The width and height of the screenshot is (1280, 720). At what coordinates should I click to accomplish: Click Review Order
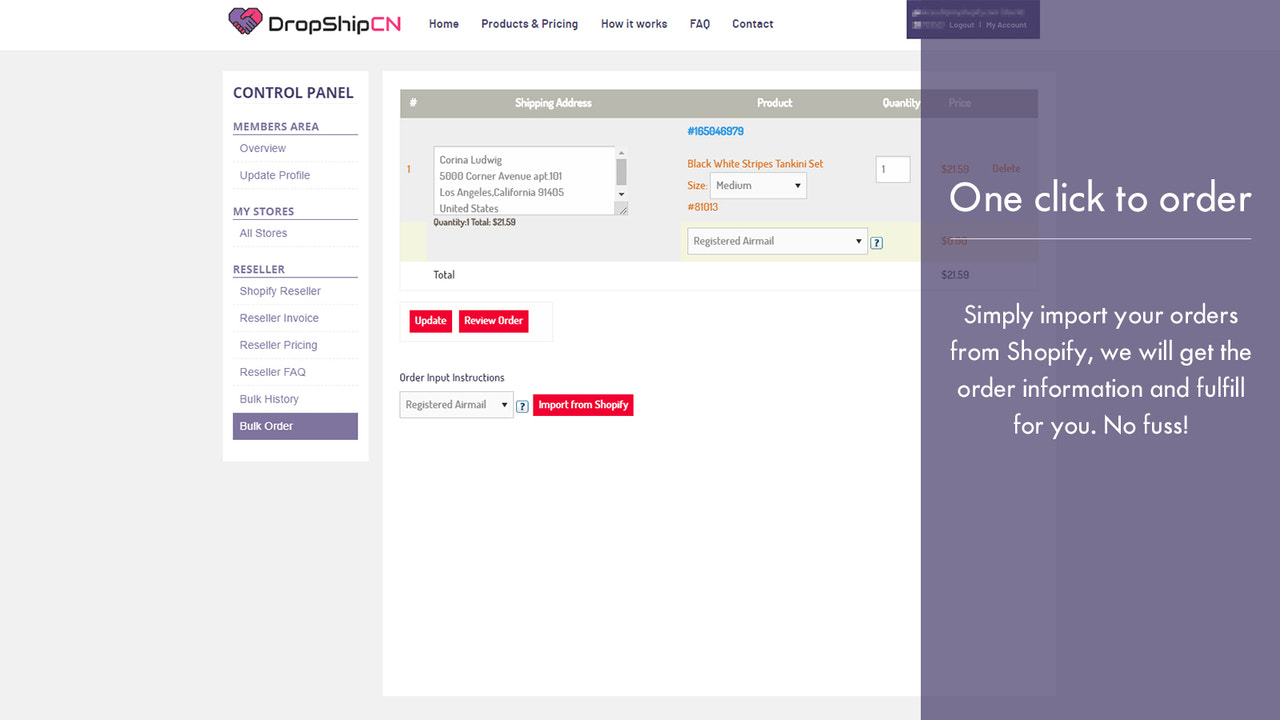click(x=493, y=320)
